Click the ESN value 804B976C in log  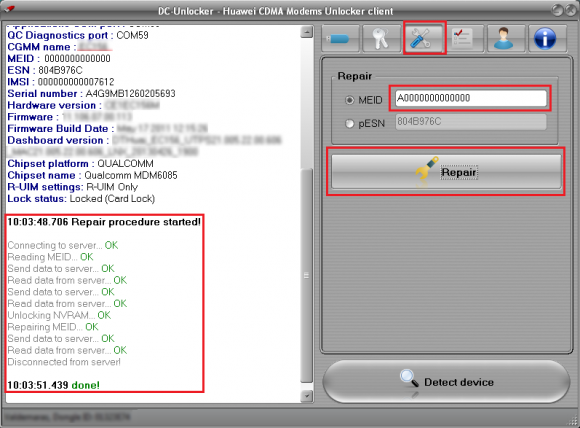click(x=60, y=70)
